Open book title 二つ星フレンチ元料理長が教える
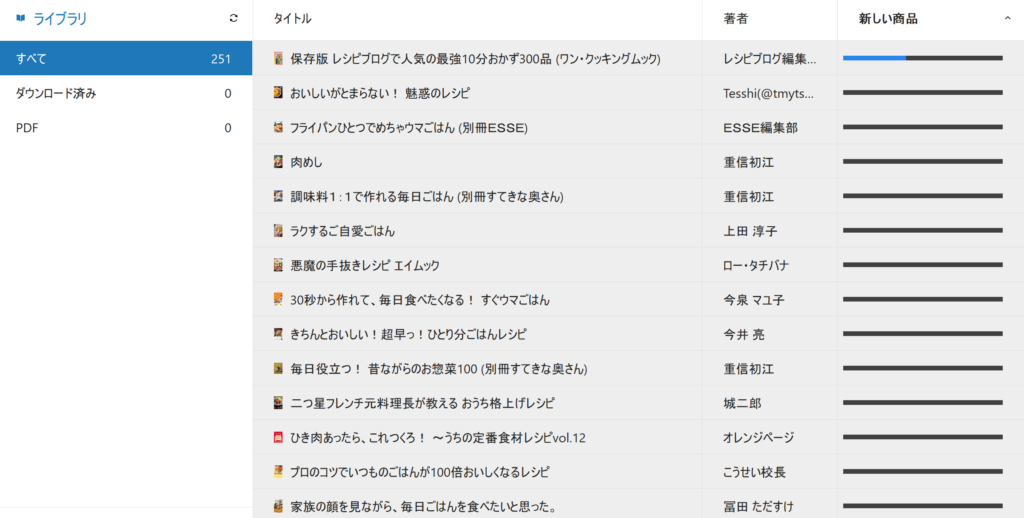The image size is (1024, 518). (x=423, y=404)
